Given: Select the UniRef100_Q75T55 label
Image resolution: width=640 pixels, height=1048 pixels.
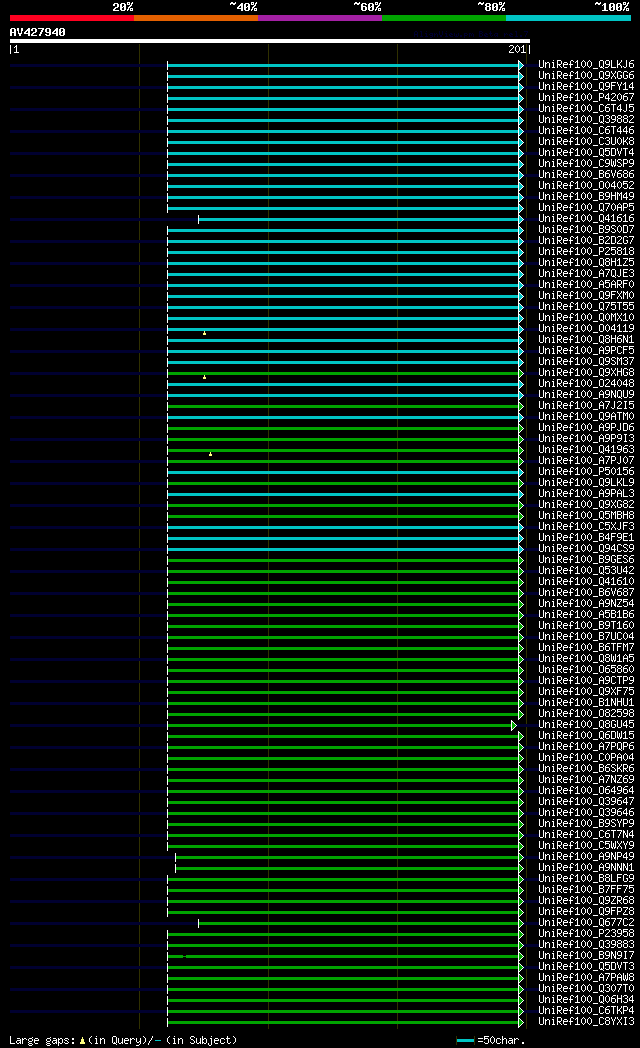Looking at the screenshot, I should [586, 307].
